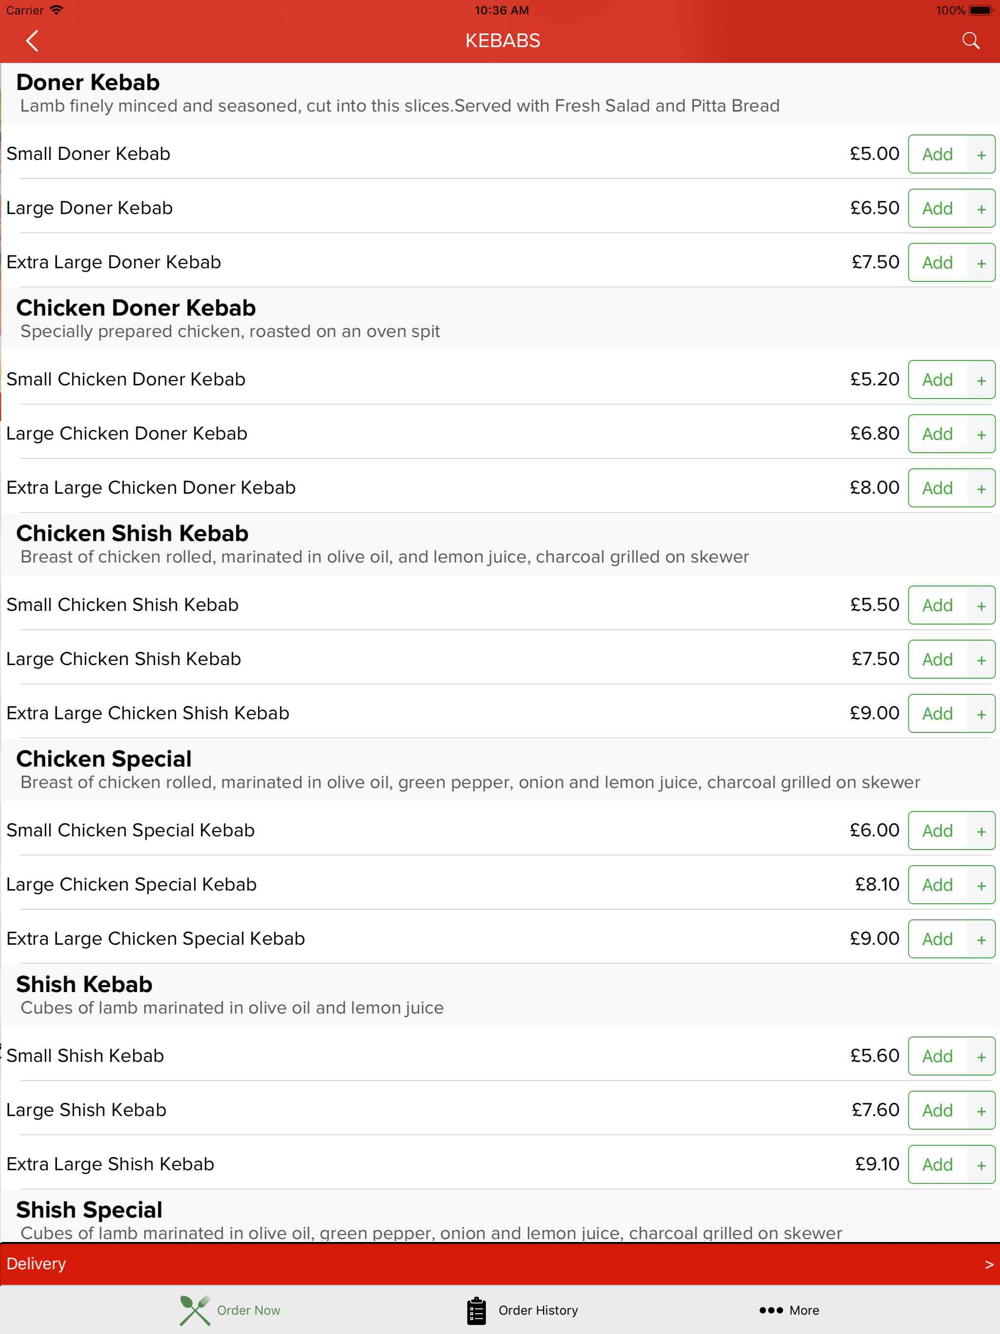Open the Order Now fork-and-knife tab
The image size is (1000, 1334).
coord(230,1310)
